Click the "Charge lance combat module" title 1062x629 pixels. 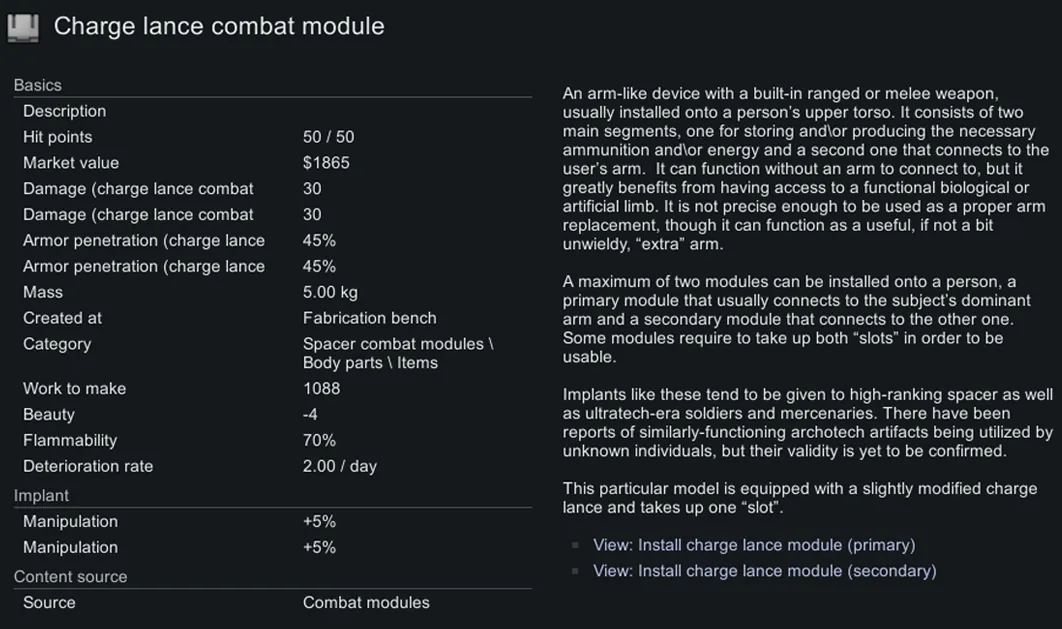(x=218, y=27)
